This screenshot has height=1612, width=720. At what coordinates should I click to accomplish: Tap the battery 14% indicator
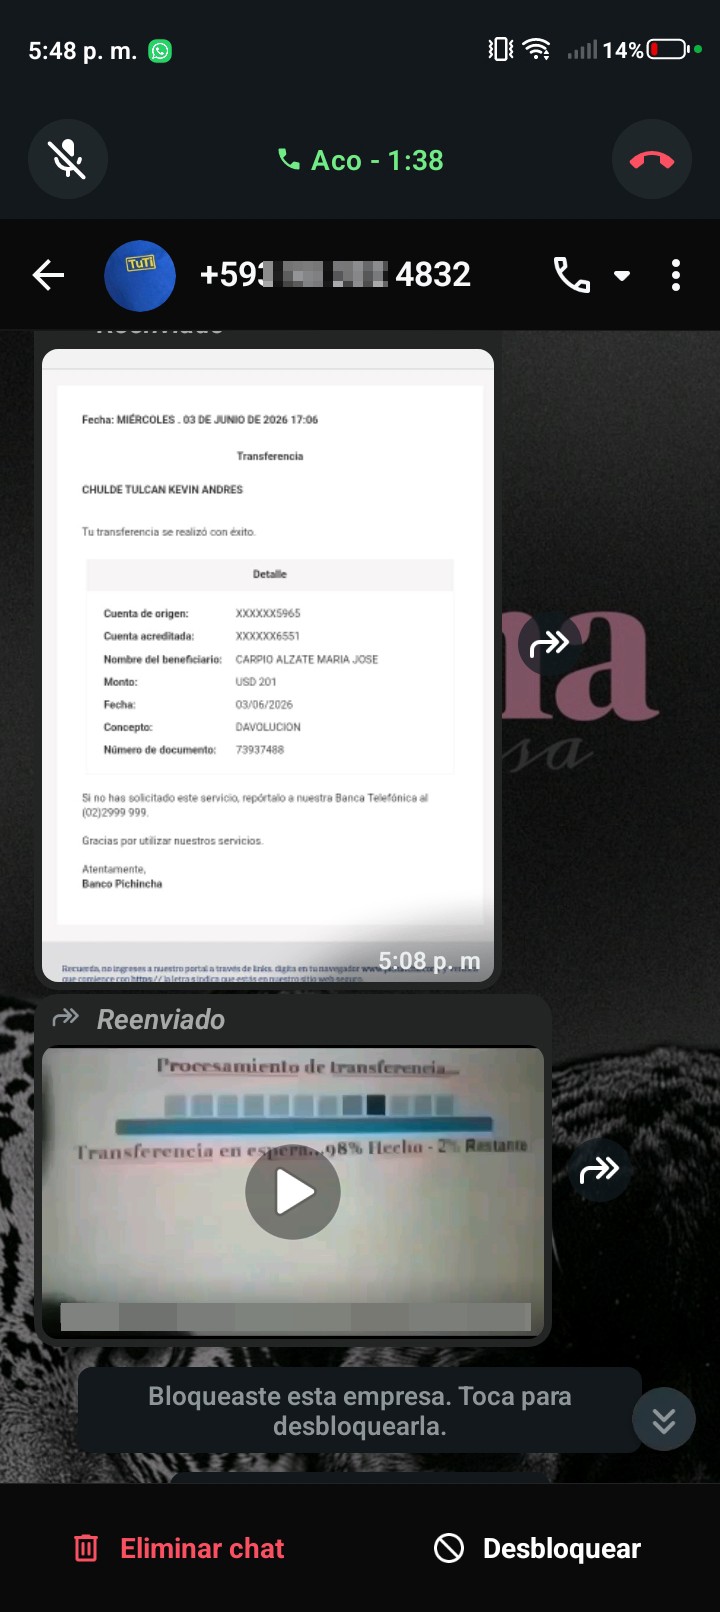[x=645, y=50]
